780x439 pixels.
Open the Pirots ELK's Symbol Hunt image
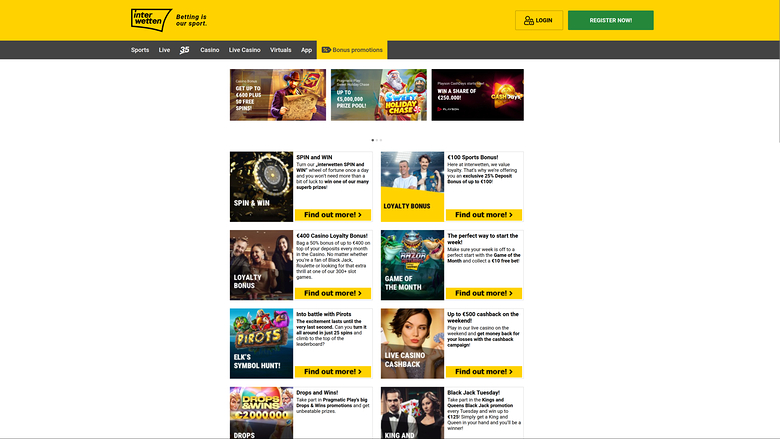[x=261, y=344]
